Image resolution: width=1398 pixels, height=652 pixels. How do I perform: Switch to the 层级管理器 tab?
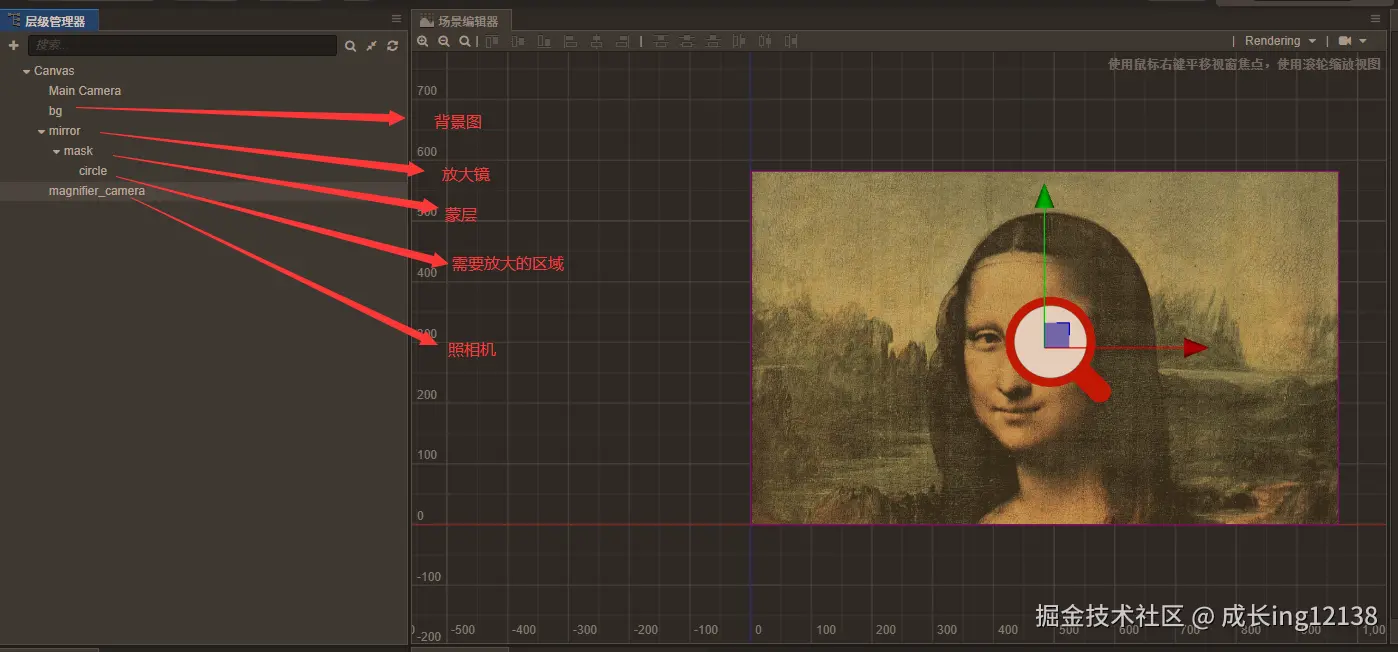coord(48,20)
